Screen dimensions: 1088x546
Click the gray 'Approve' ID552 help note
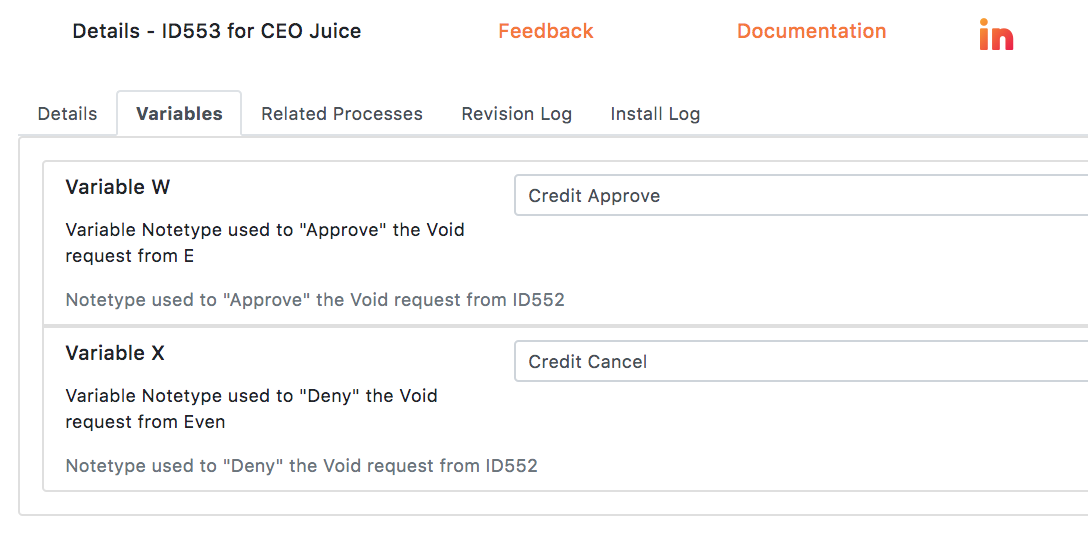pyautogui.click(x=315, y=300)
